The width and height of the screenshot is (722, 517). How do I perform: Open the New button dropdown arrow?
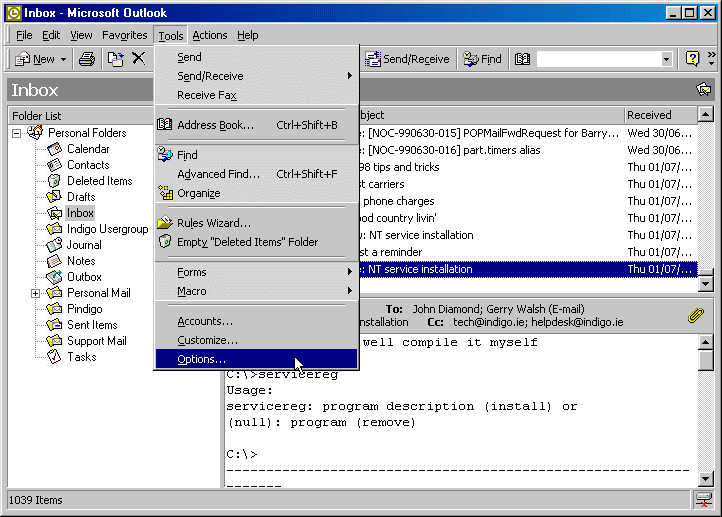point(64,59)
